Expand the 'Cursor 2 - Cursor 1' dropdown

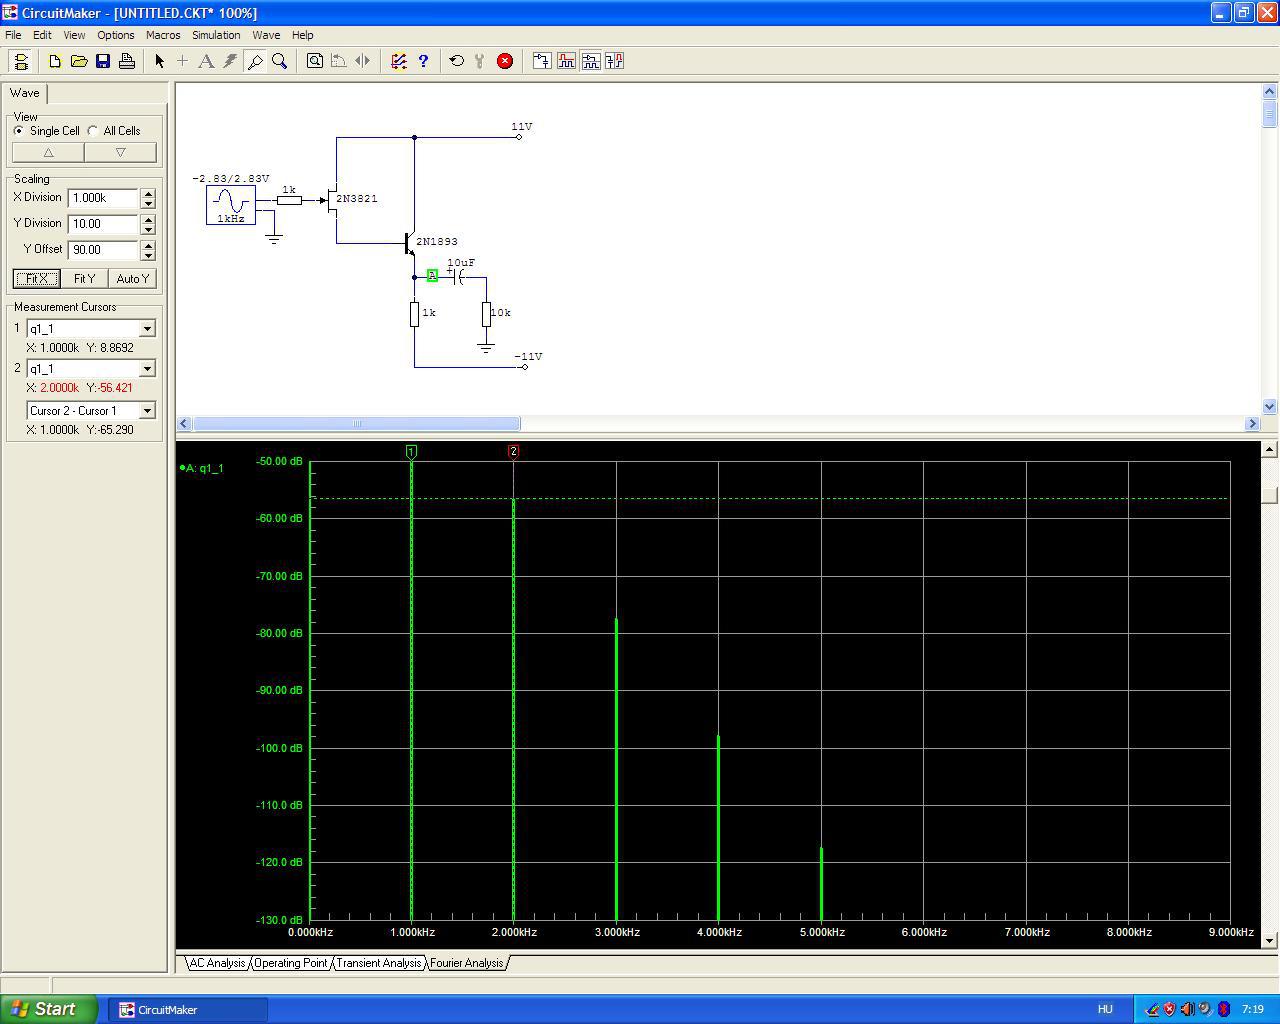[x=147, y=411]
